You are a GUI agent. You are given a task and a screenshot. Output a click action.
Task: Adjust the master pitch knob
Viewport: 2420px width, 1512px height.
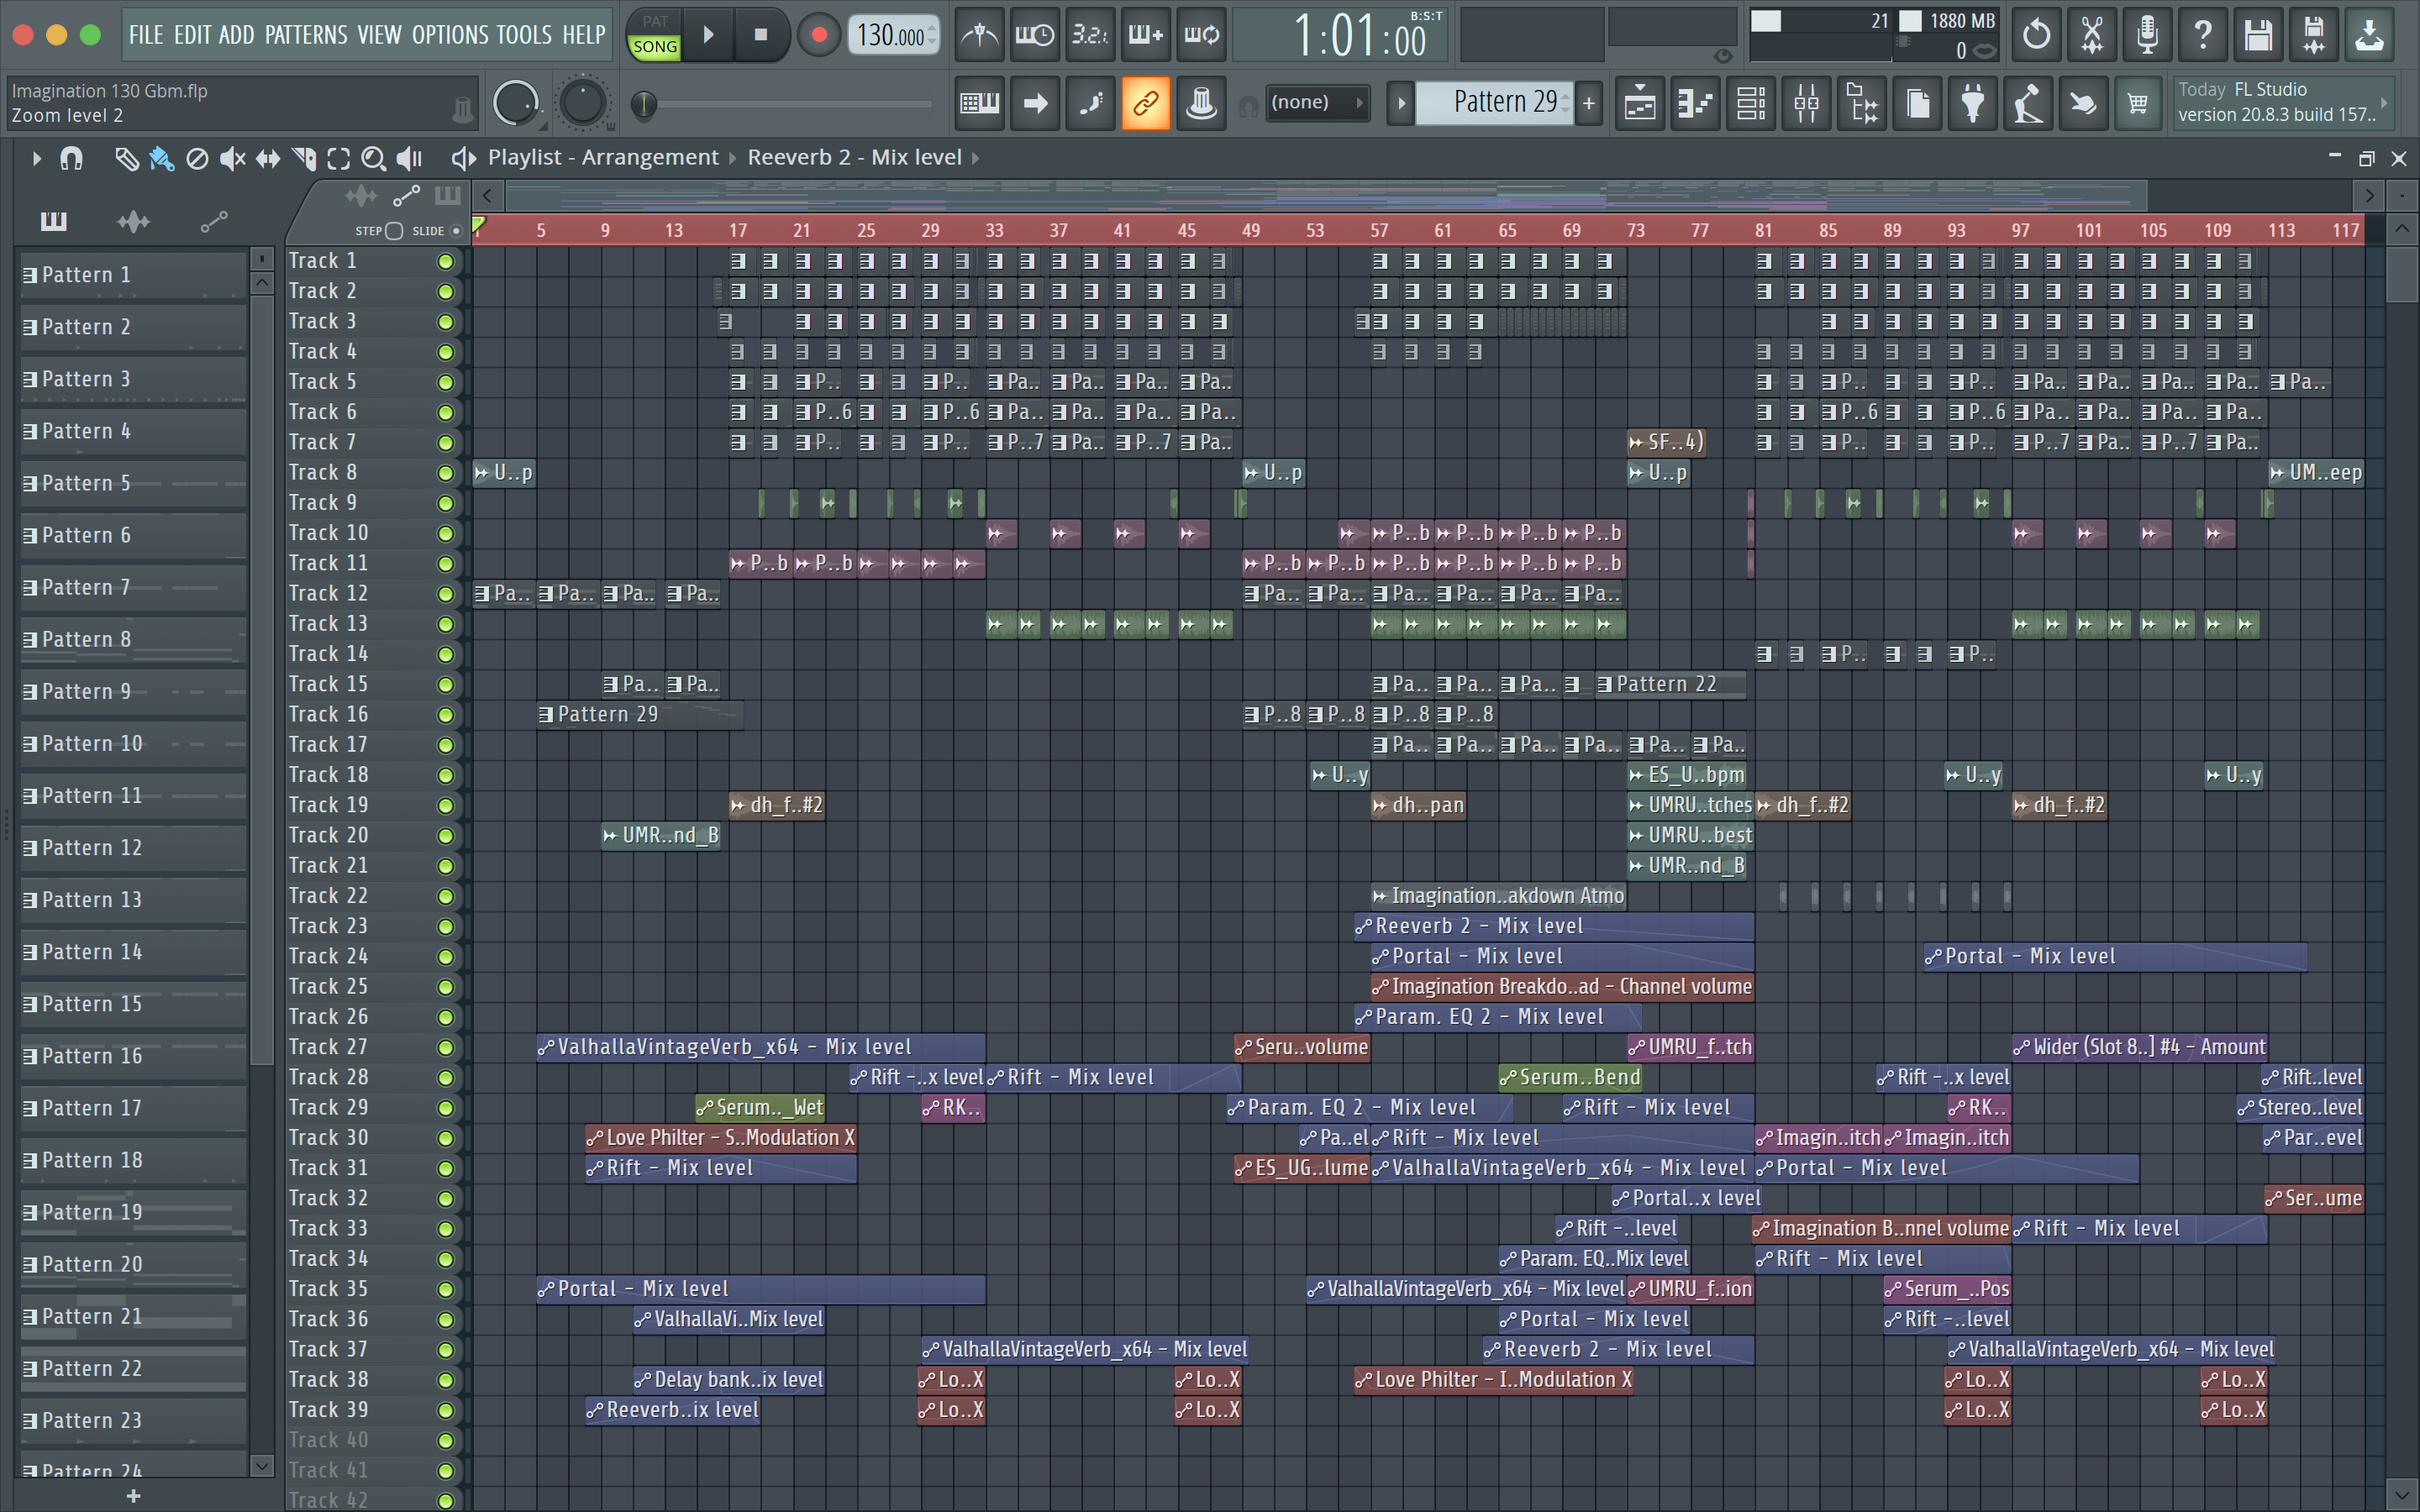pyautogui.click(x=582, y=103)
